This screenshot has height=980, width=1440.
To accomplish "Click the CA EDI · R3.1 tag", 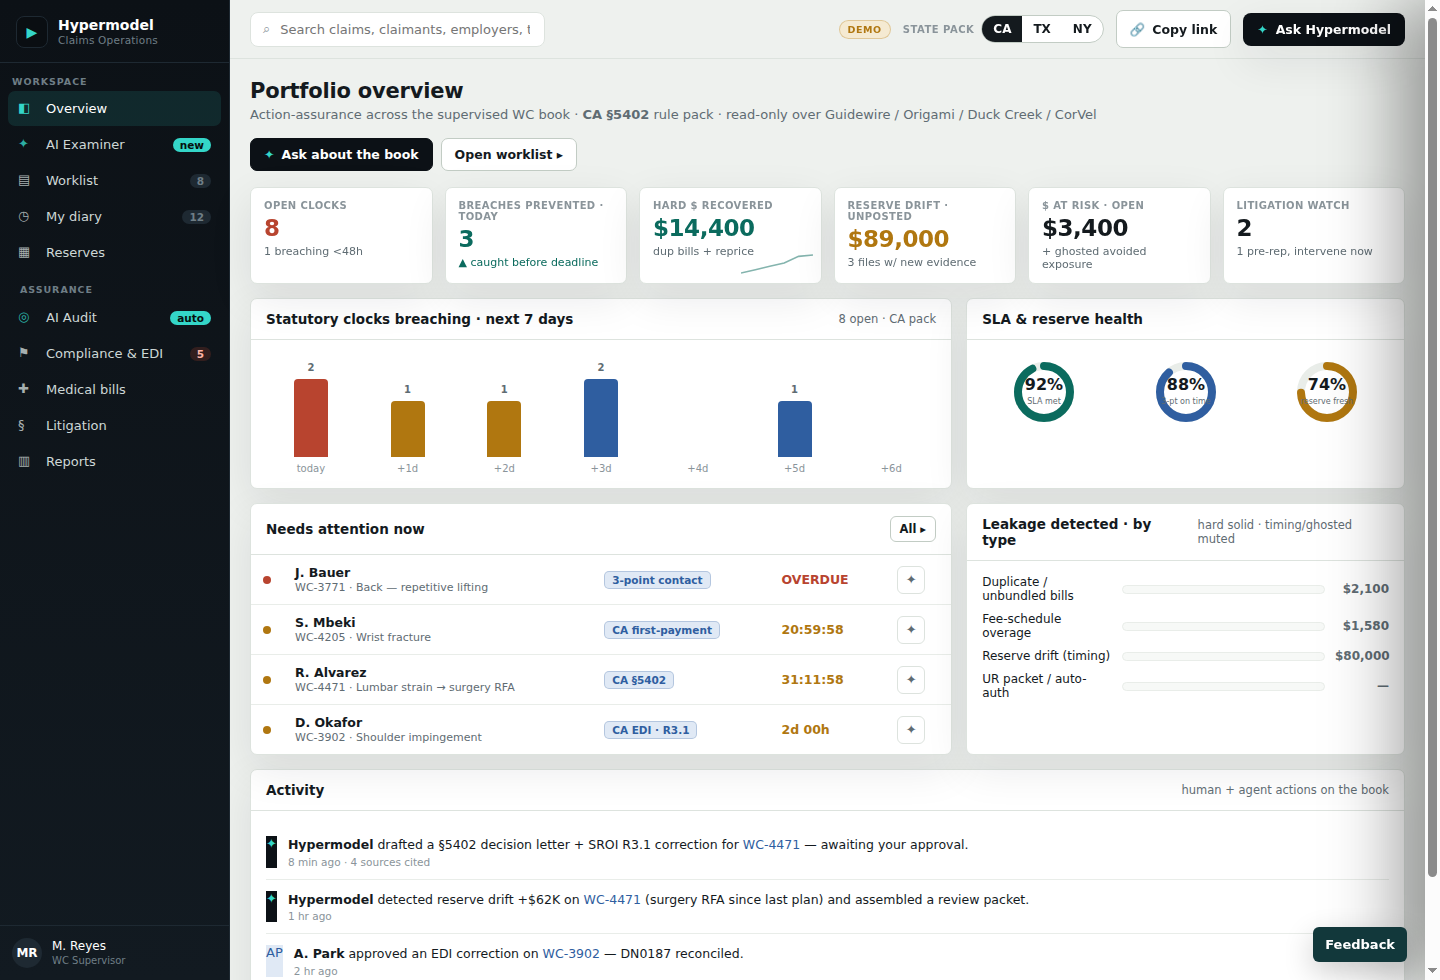I will pos(651,730).
